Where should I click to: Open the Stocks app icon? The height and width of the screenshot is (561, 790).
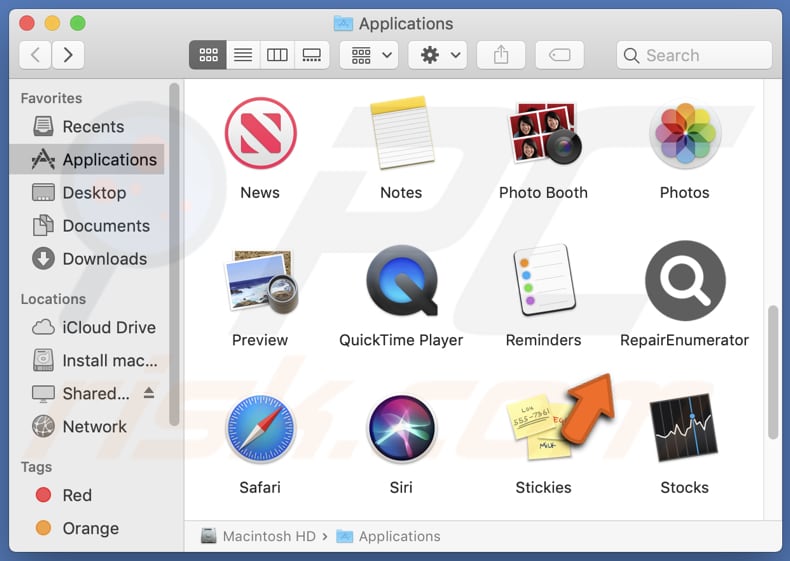coord(685,427)
